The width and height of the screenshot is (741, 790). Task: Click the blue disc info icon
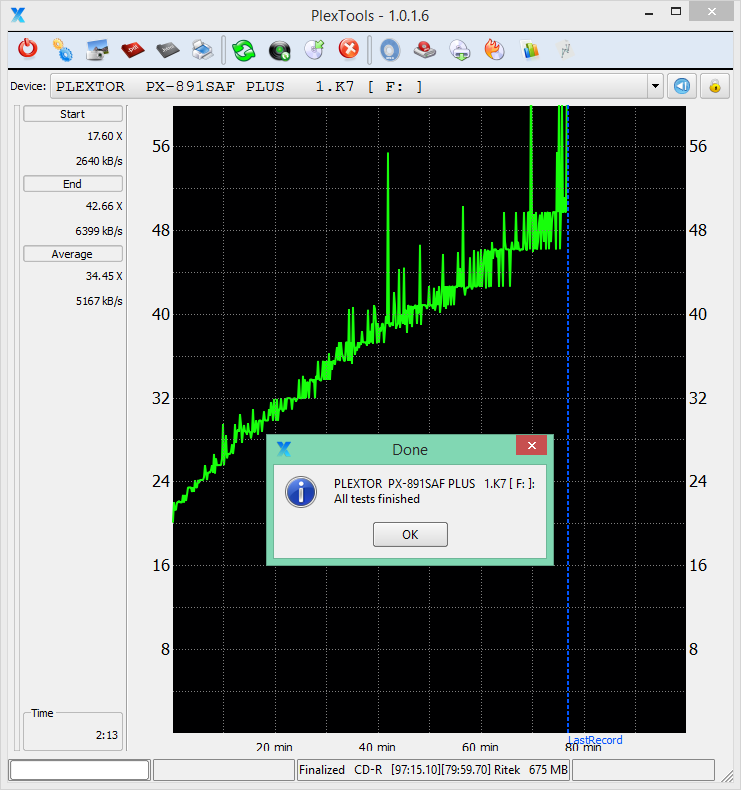coord(389,50)
